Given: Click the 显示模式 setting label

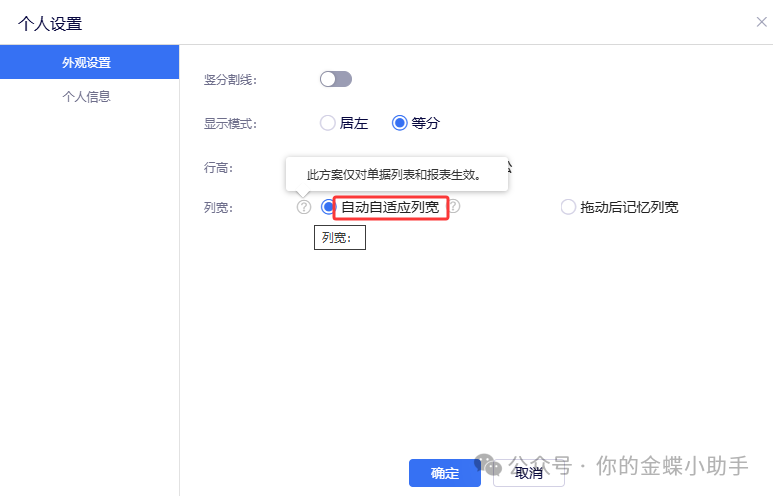Looking at the screenshot, I should point(230,123).
